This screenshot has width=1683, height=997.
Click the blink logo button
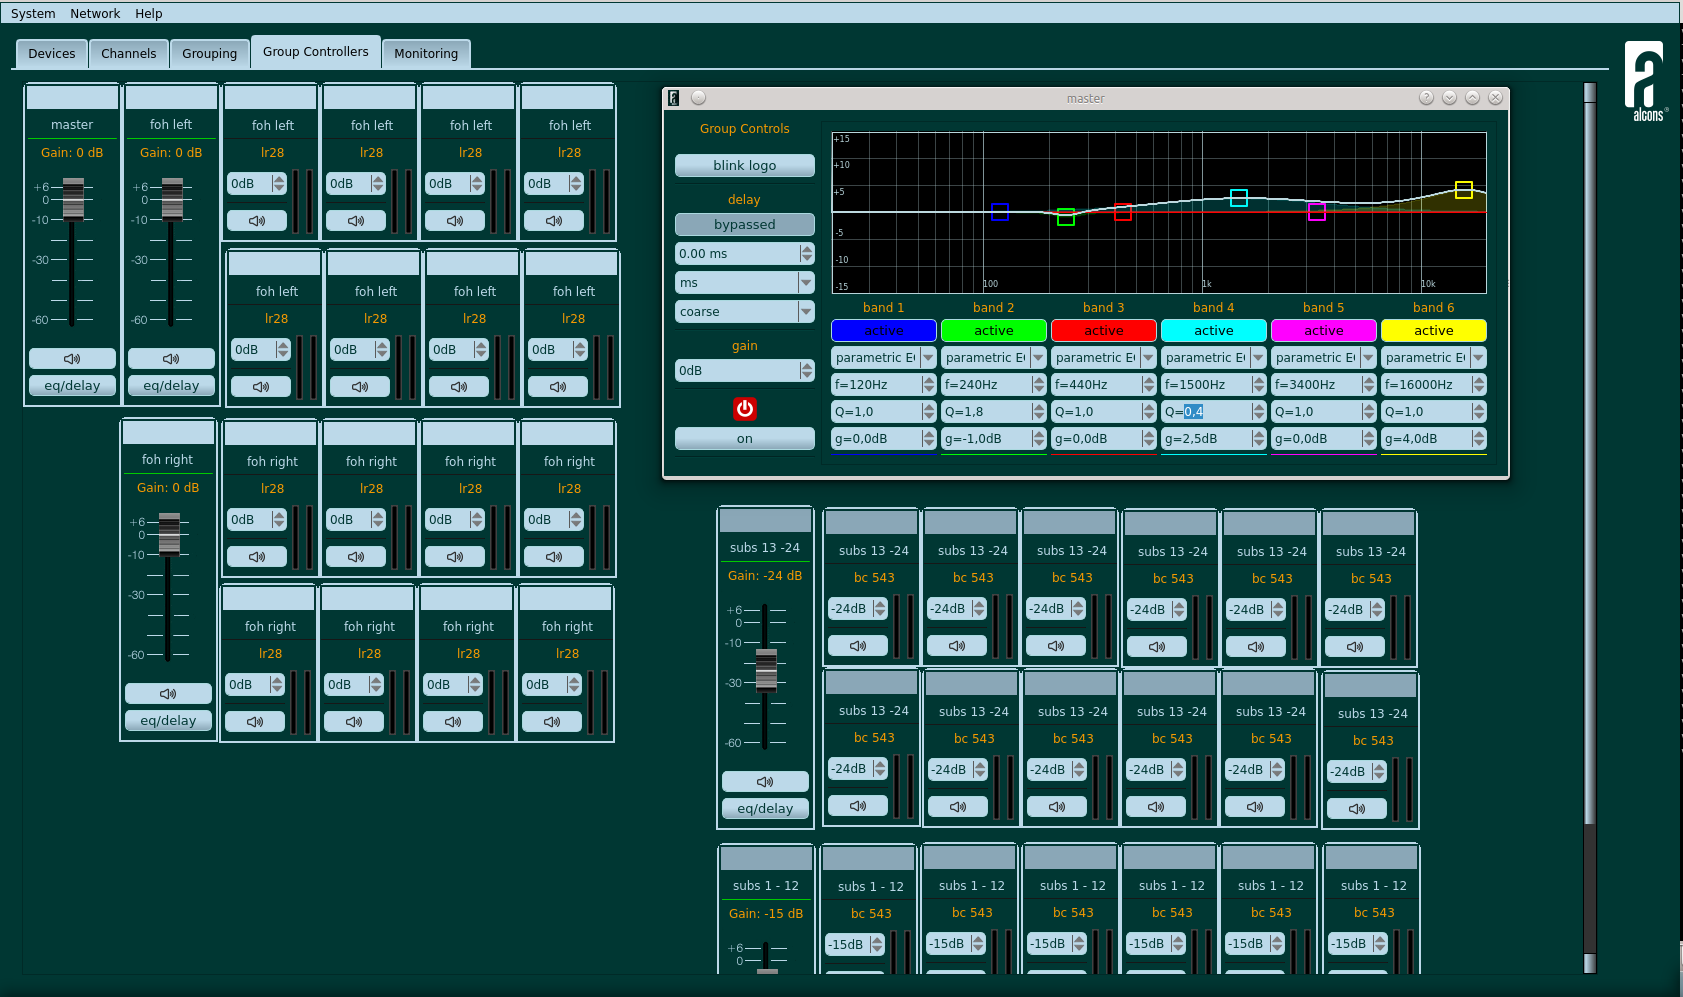745,165
